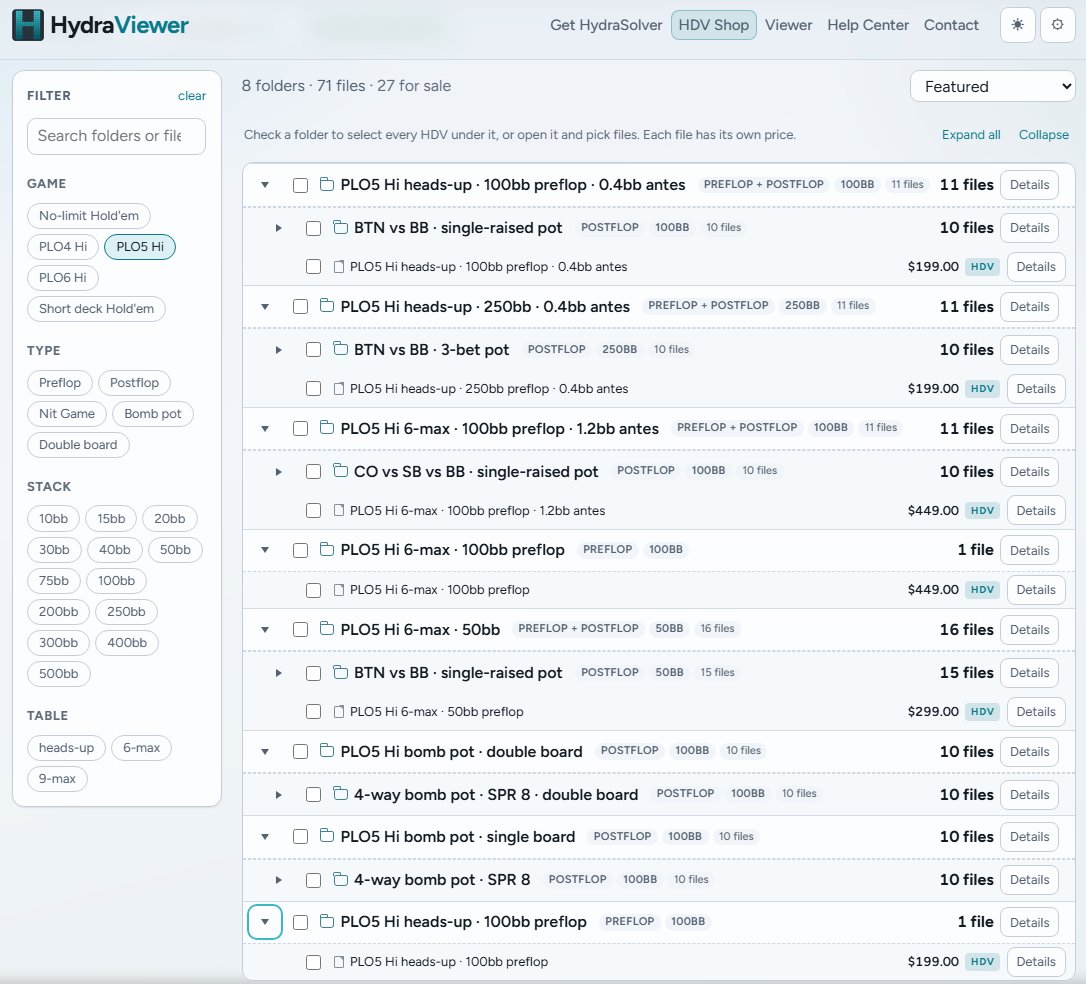Expand BTN vs BB 3-bet pot subfolder
This screenshot has height=984, width=1086.
pos(278,350)
